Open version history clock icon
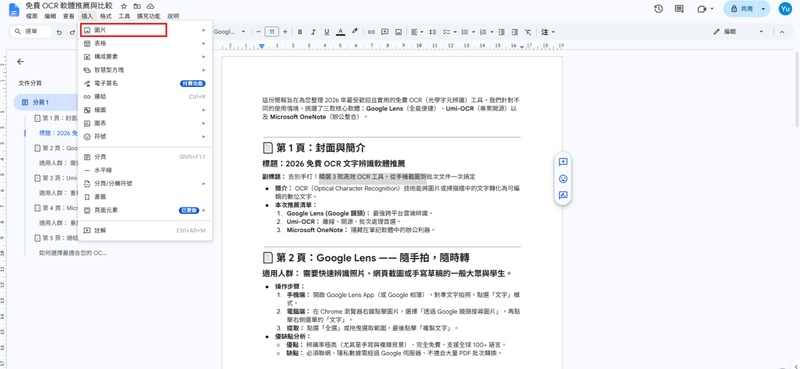Viewport: 800px width, 369px height. pyautogui.click(x=658, y=9)
